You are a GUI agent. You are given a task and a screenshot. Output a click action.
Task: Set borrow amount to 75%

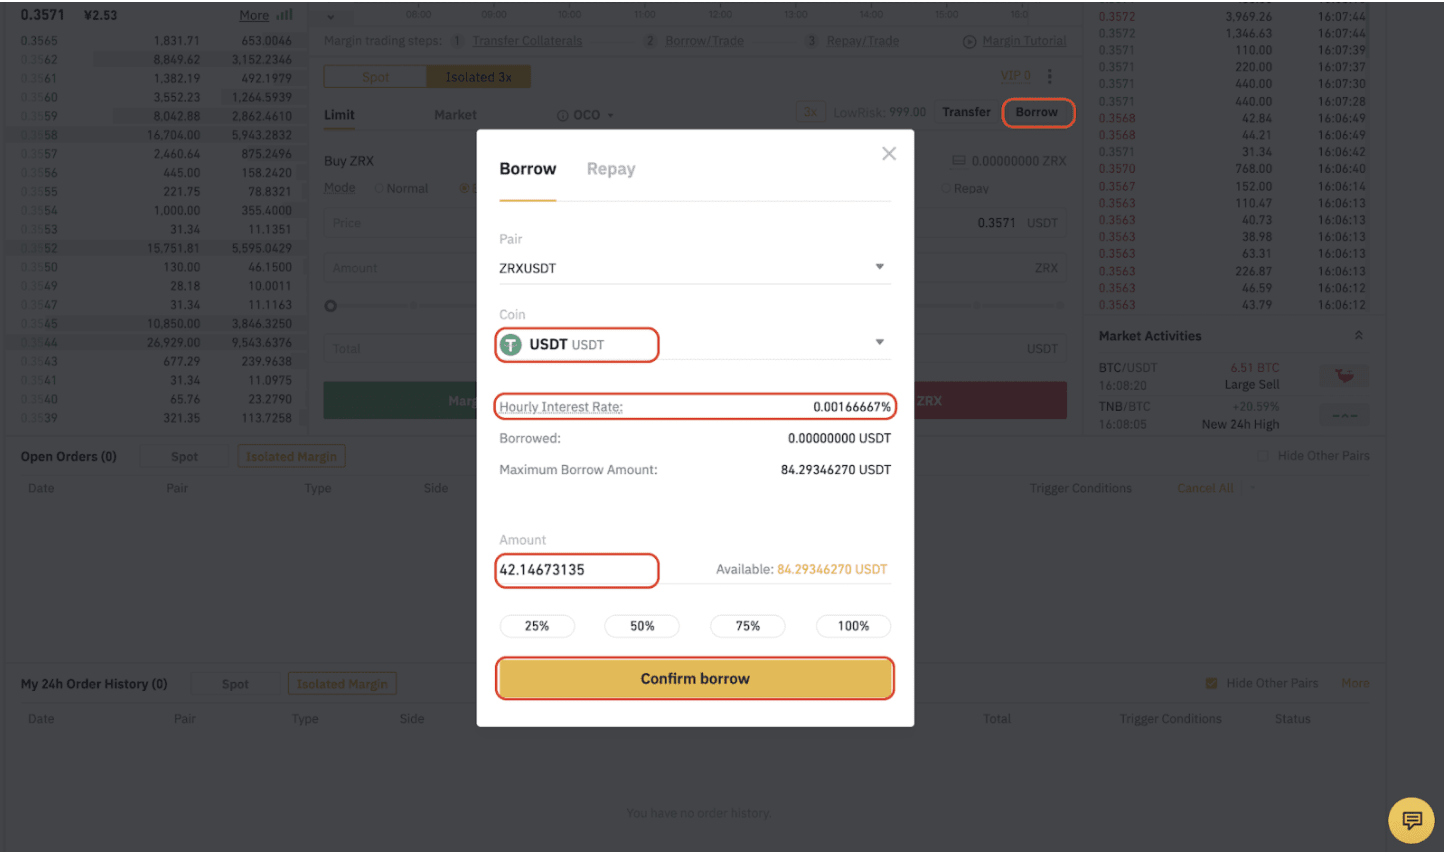click(x=748, y=626)
